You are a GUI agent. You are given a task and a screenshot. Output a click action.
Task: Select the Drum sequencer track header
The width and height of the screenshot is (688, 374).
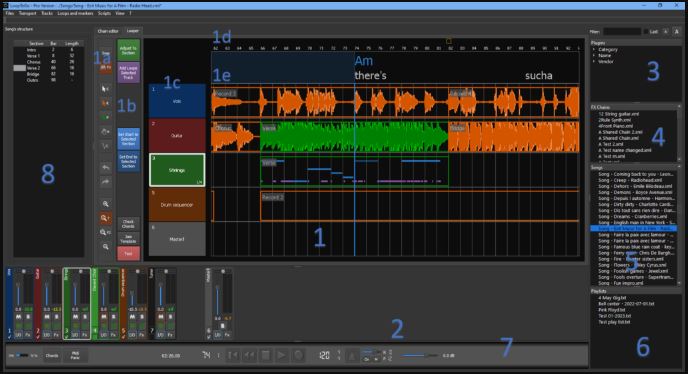coord(177,205)
